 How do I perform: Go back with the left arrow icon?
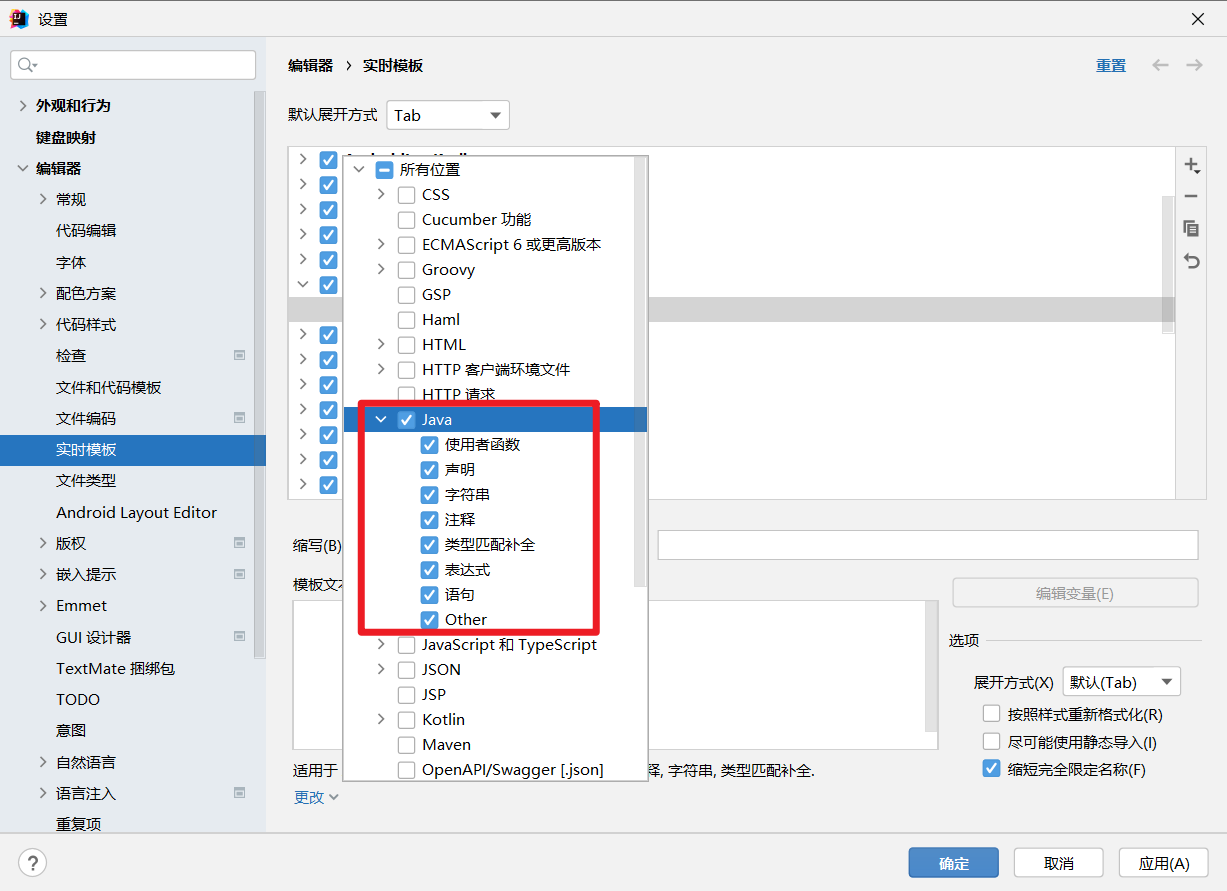click(x=1160, y=65)
